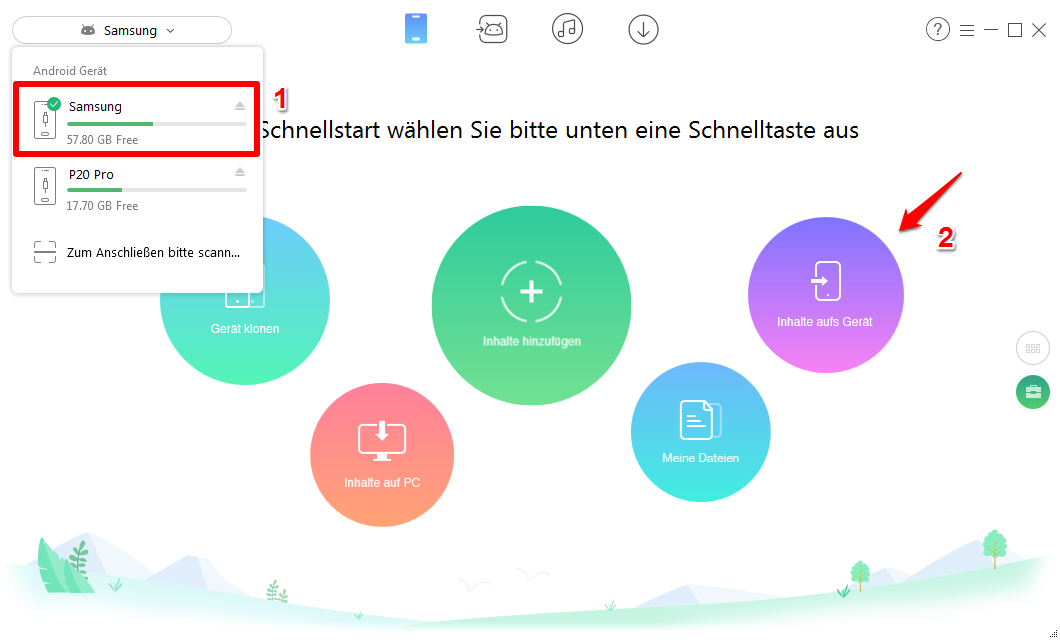Open the toolbox icon on right edge
Viewport: 1060px width, 640px height.
pyautogui.click(x=1032, y=392)
